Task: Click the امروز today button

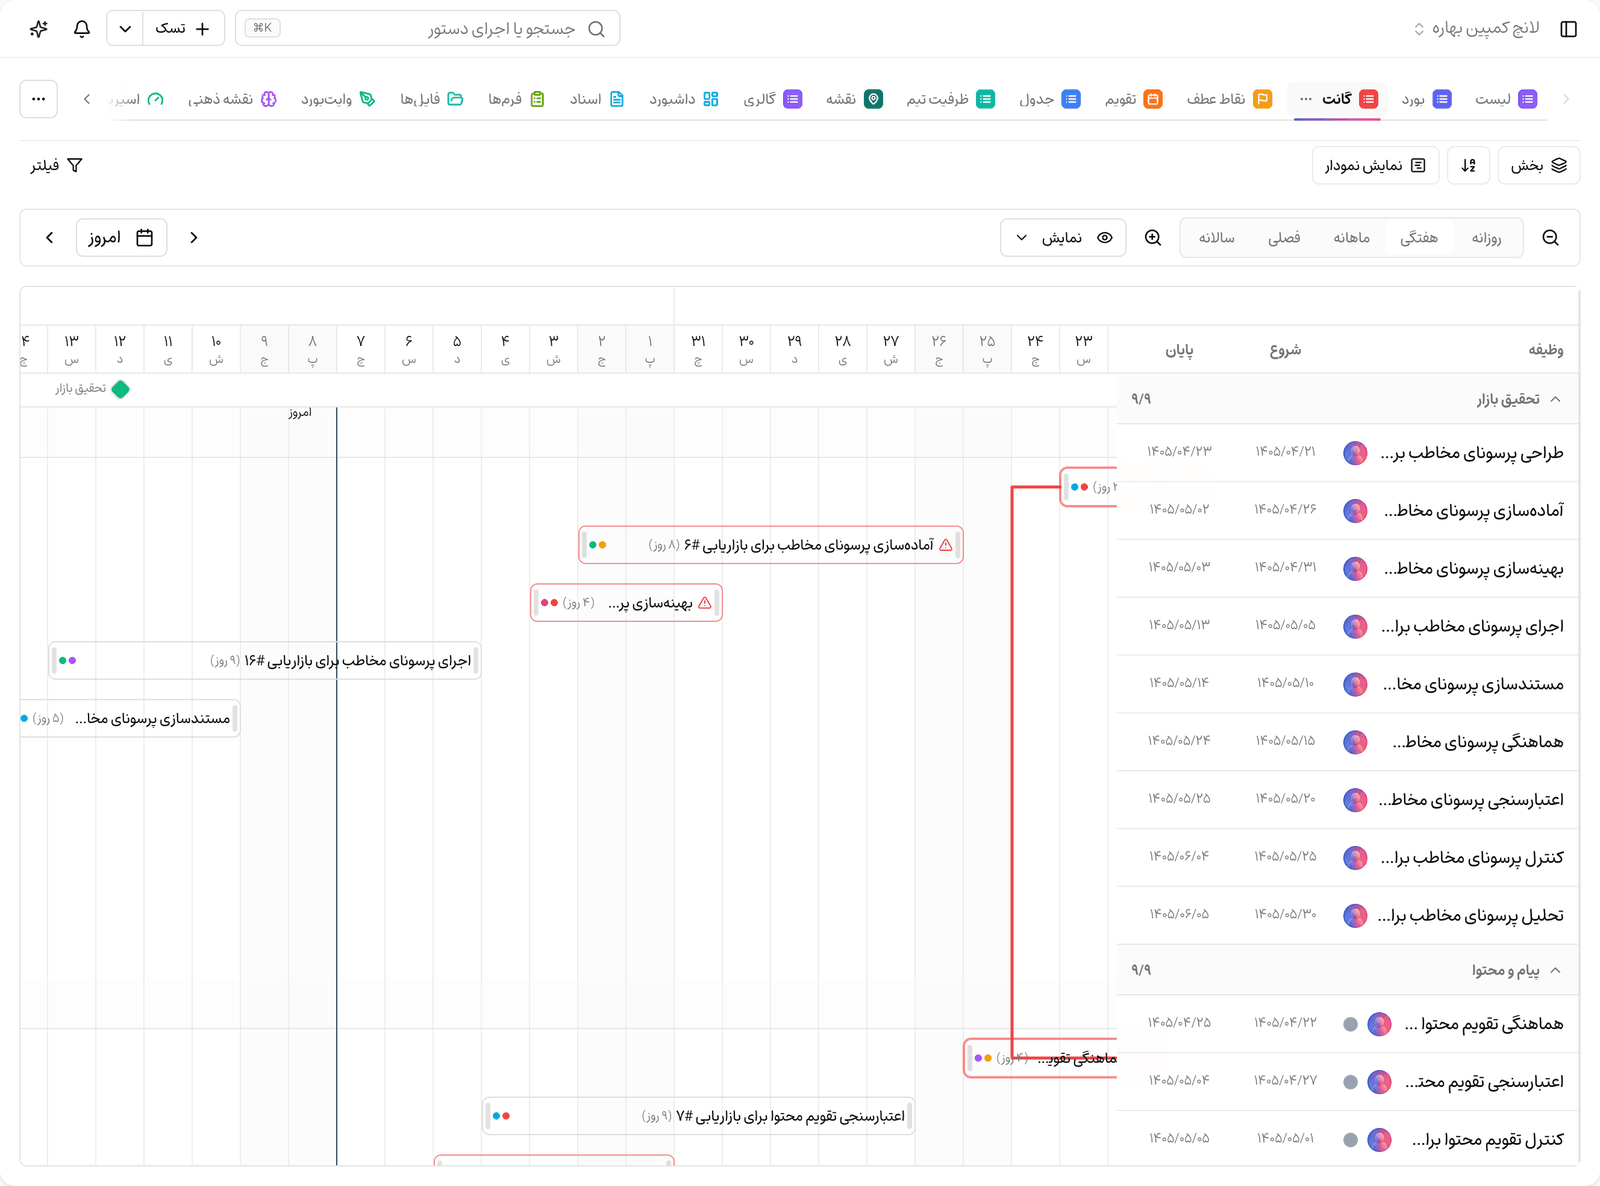Action: pos(121,238)
